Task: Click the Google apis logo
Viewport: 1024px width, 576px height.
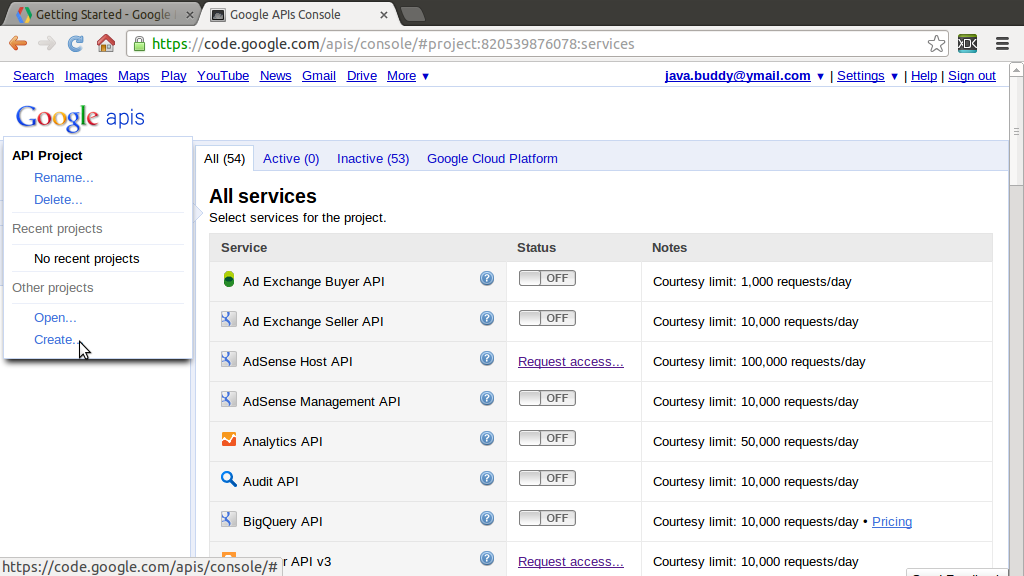Action: click(x=80, y=118)
